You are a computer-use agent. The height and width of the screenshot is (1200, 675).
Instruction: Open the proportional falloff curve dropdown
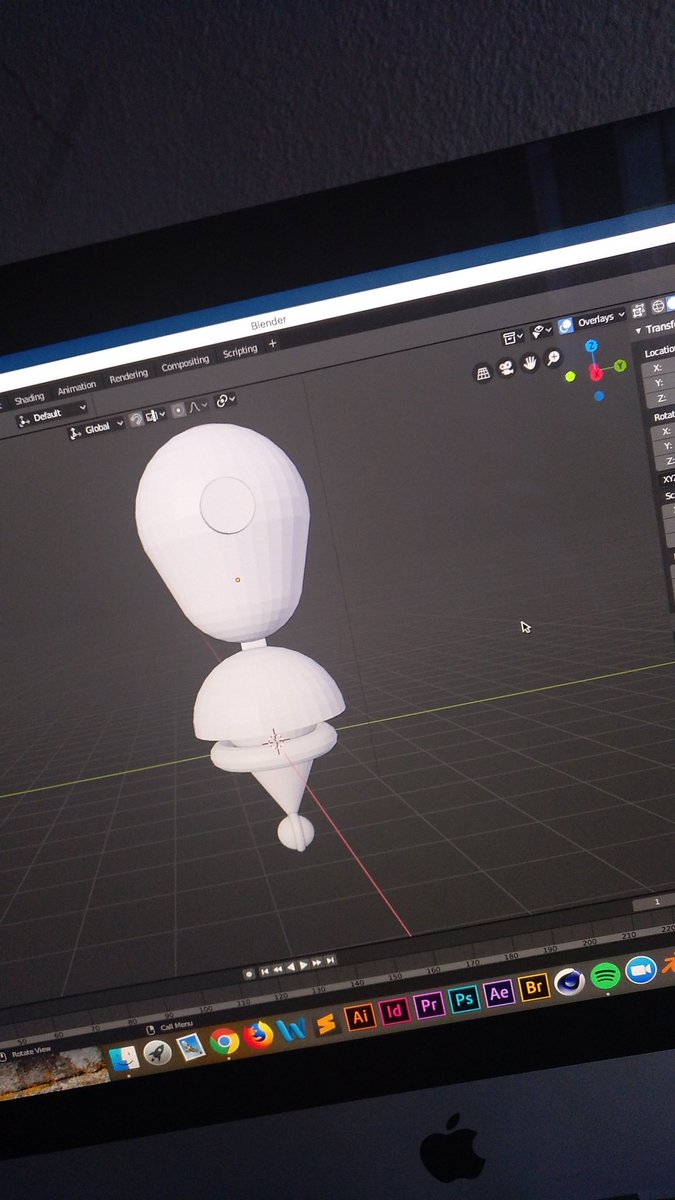(x=199, y=405)
